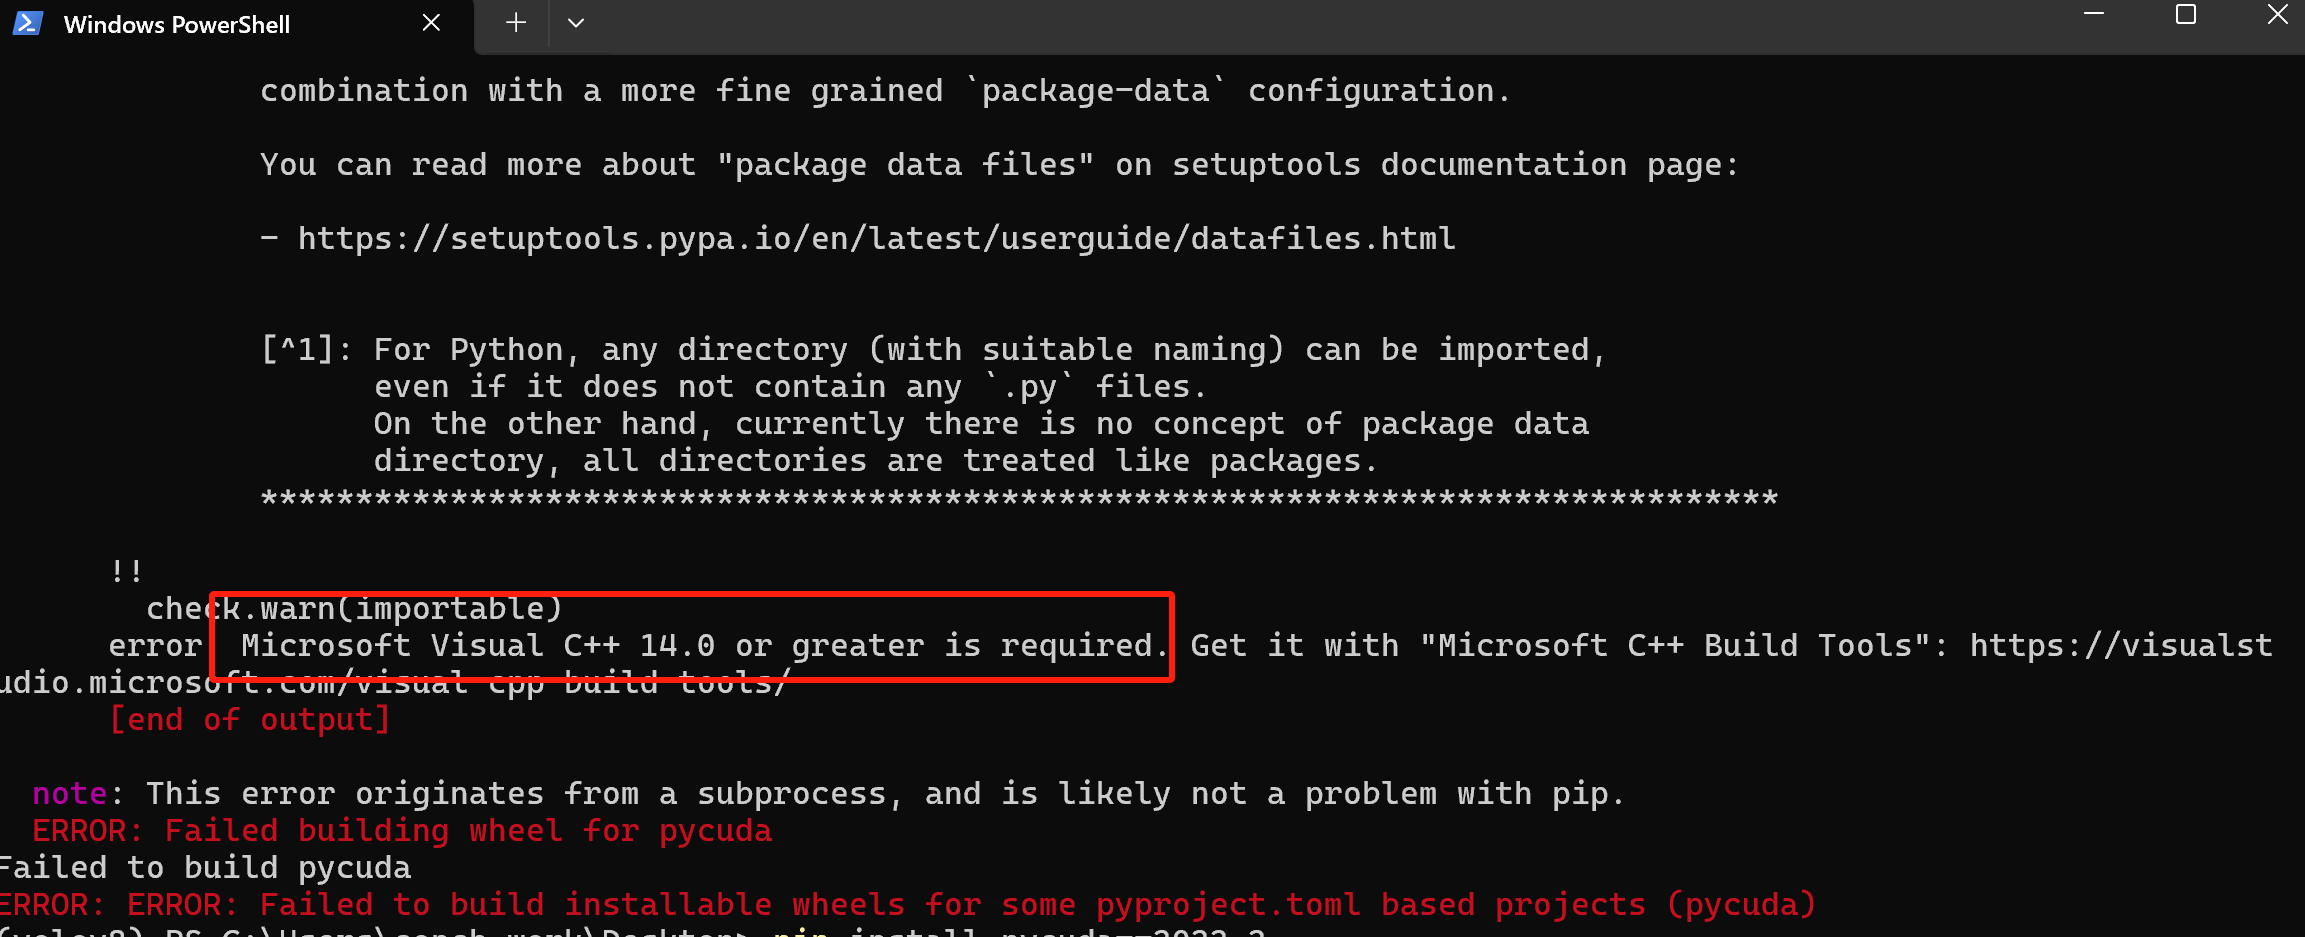
Task: Click "ERROR: Failed building wheel for pycuda" line
Action: pyautogui.click(x=402, y=831)
